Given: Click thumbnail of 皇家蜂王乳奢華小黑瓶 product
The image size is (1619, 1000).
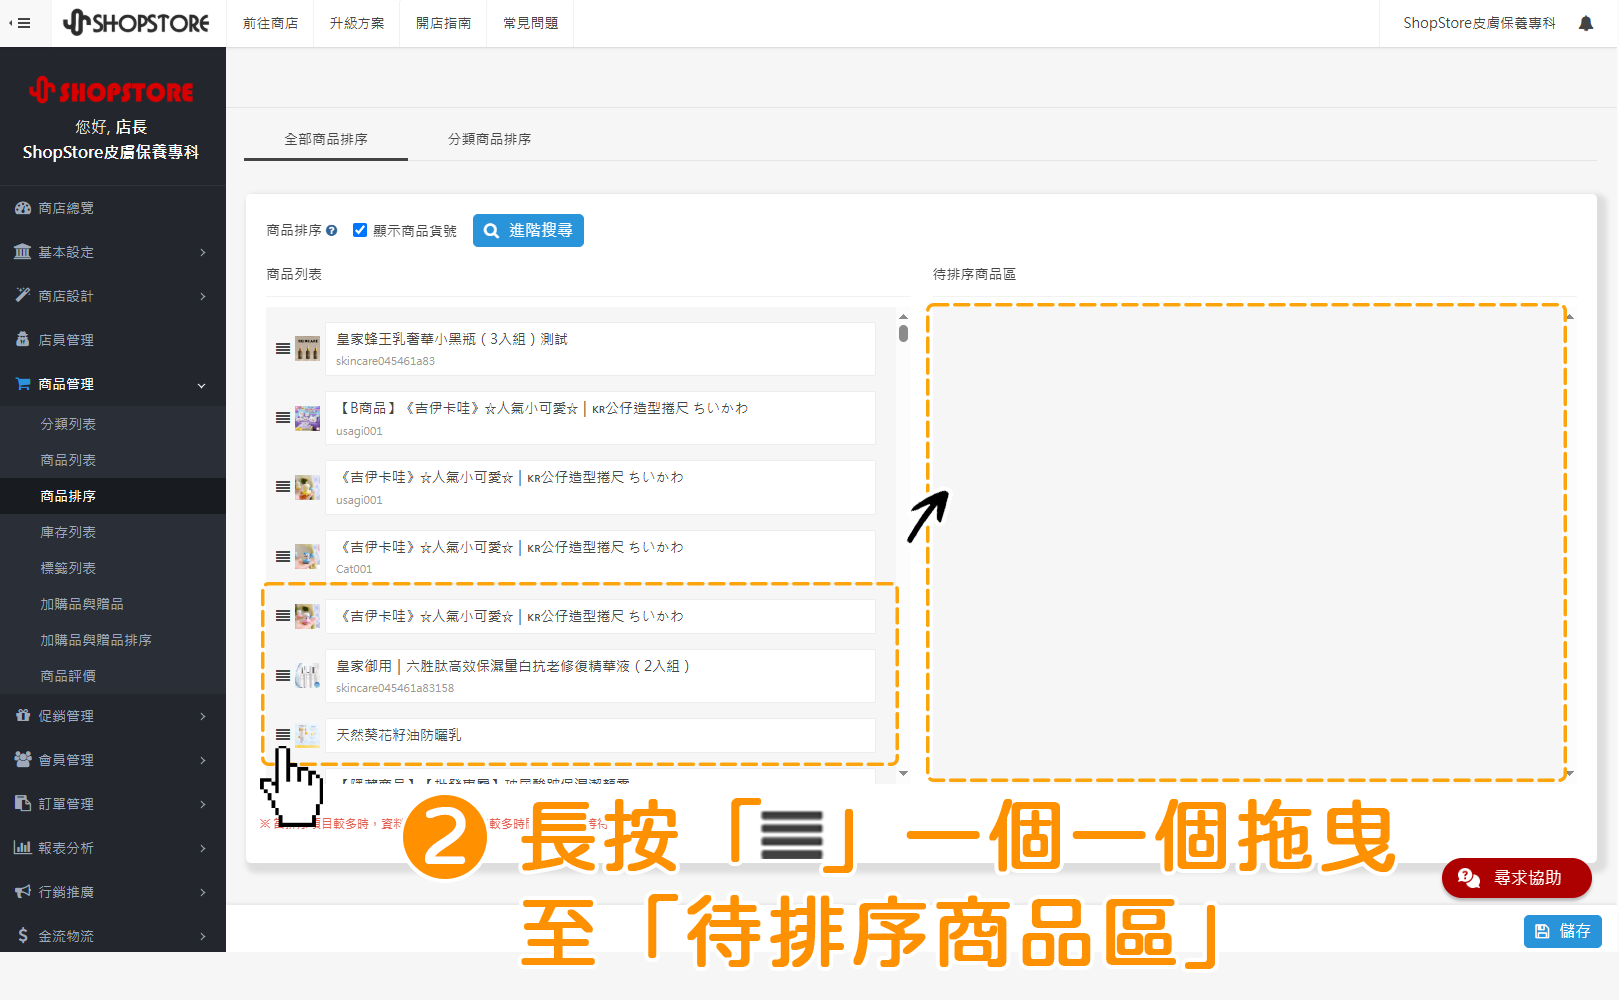Looking at the screenshot, I should [x=308, y=349].
